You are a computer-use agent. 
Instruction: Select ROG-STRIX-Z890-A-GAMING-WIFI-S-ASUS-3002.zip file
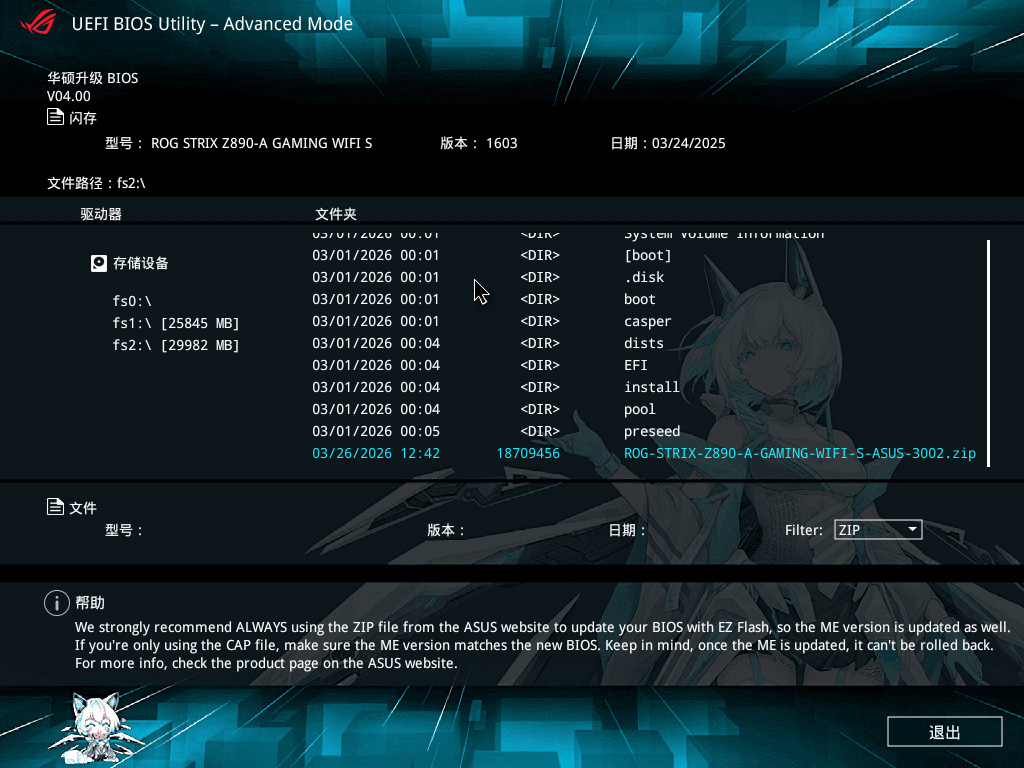(x=799, y=453)
